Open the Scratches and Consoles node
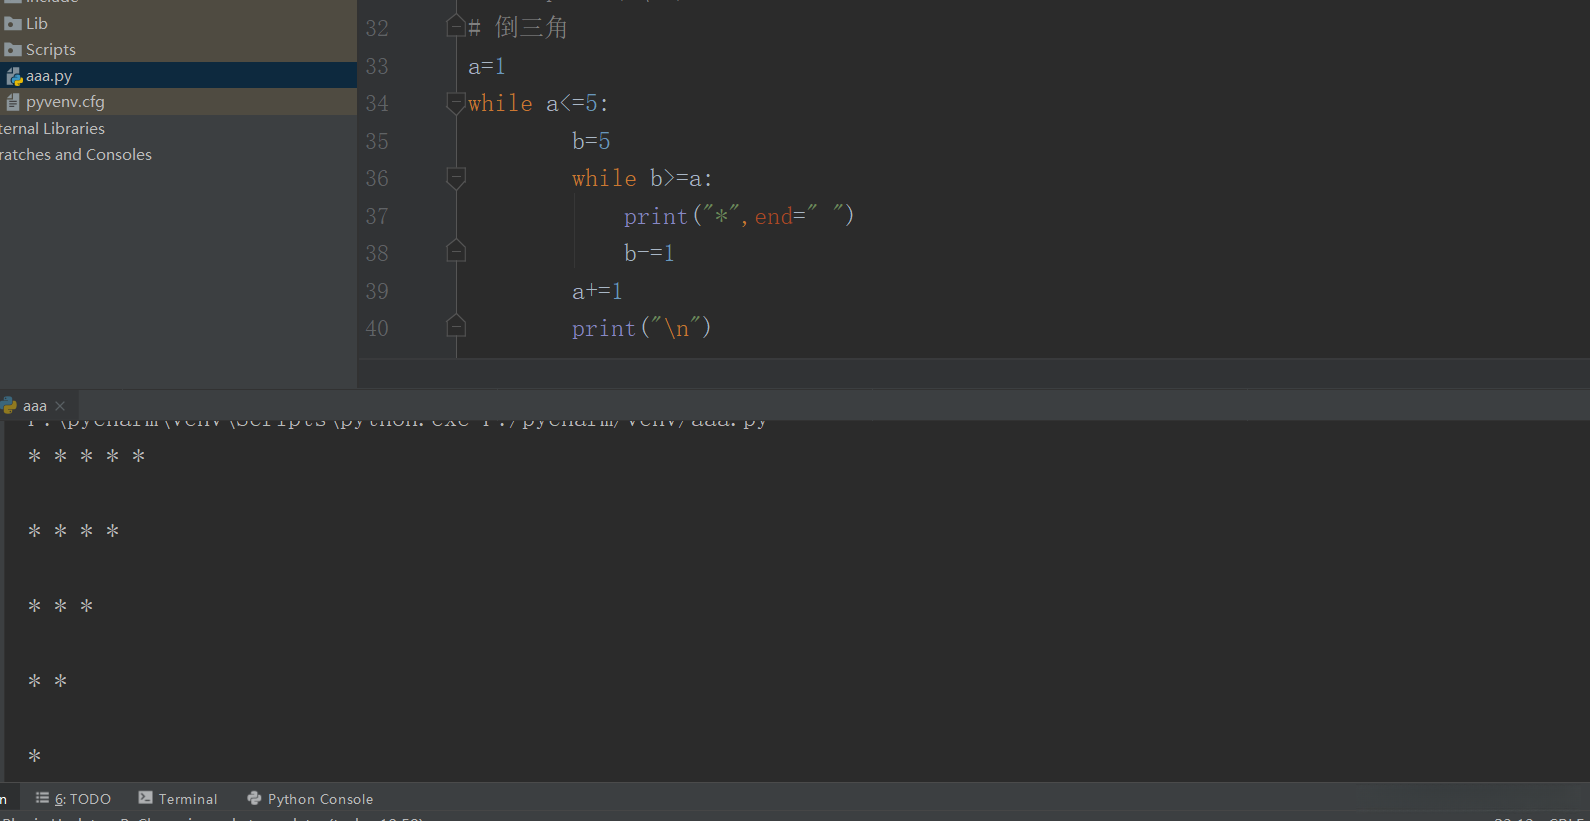The height and width of the screenshot is (821, 1590). pyautogui.click(x=76, y=154)
